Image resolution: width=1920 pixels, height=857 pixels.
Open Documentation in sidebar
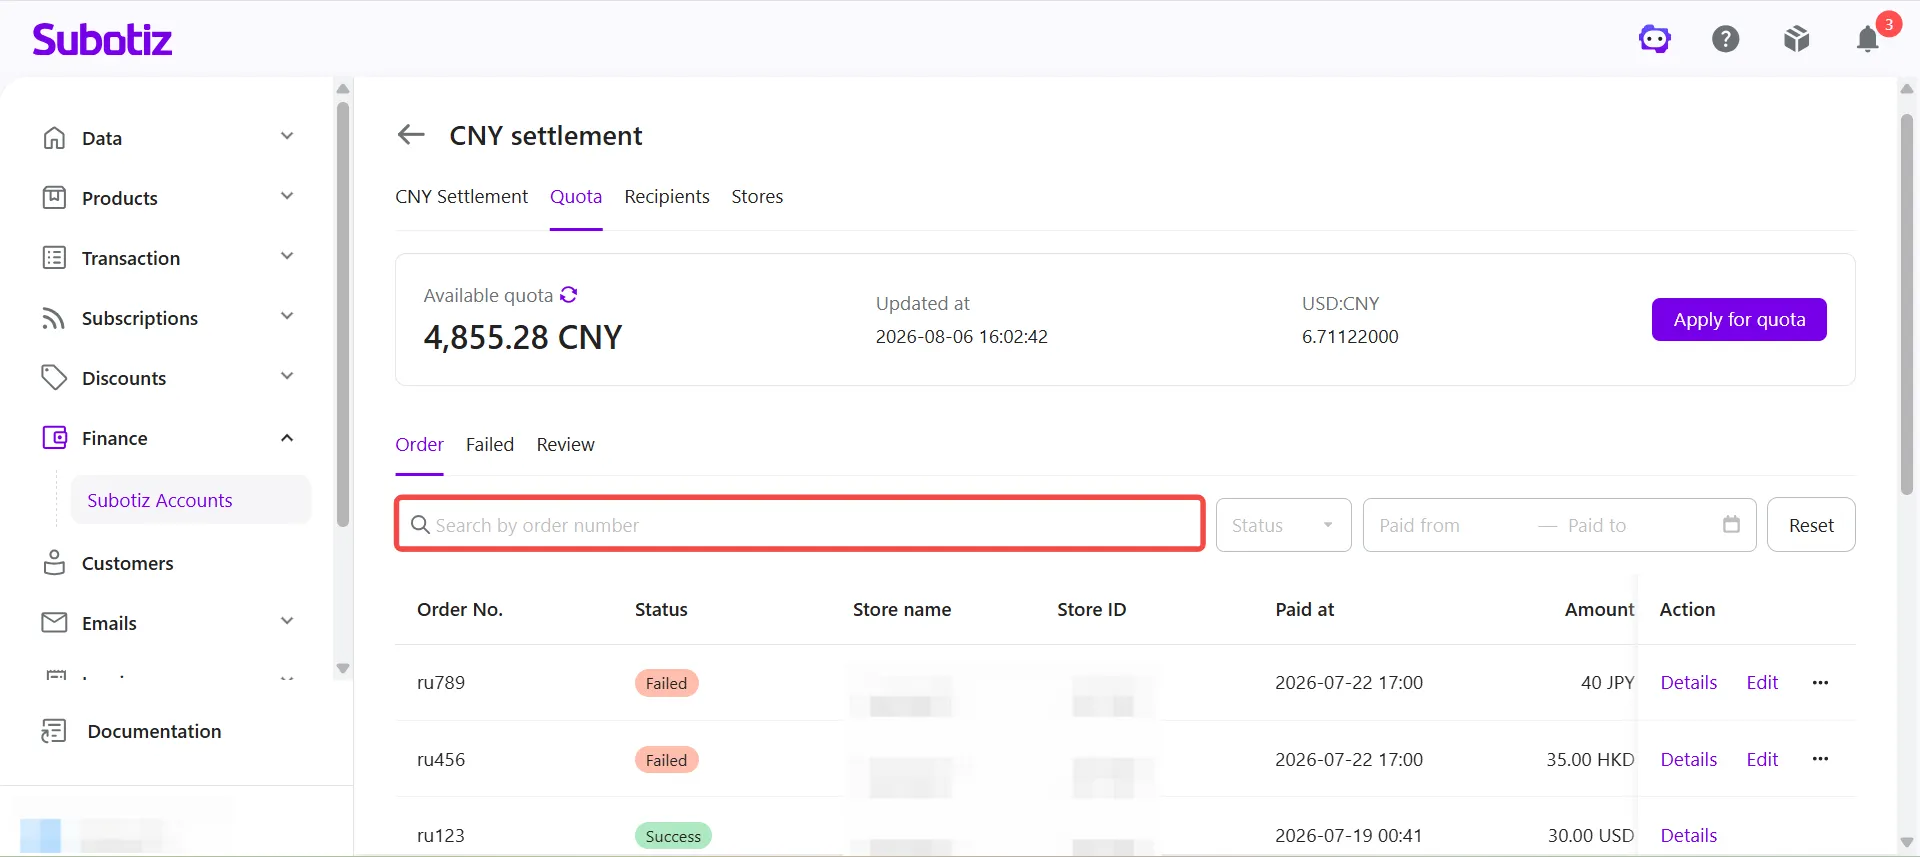154,731
